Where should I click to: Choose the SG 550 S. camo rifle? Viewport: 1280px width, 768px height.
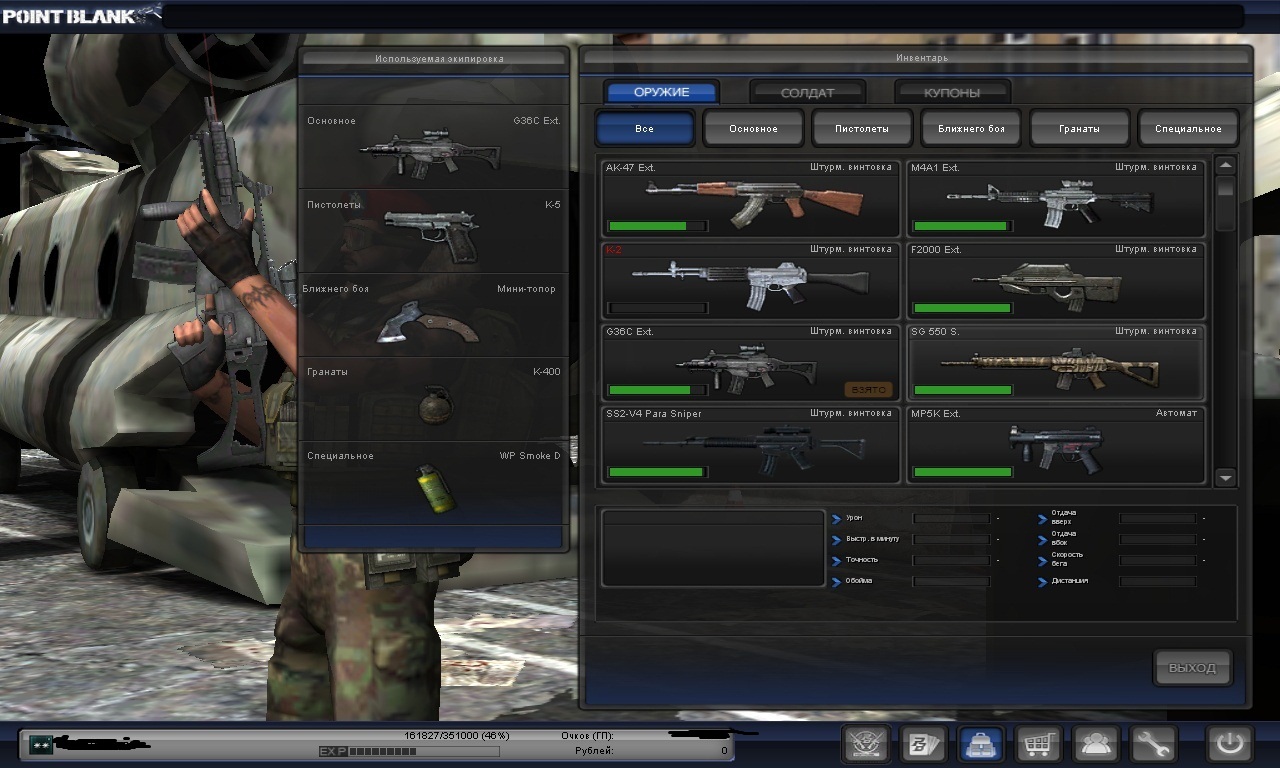[1055, 362]
